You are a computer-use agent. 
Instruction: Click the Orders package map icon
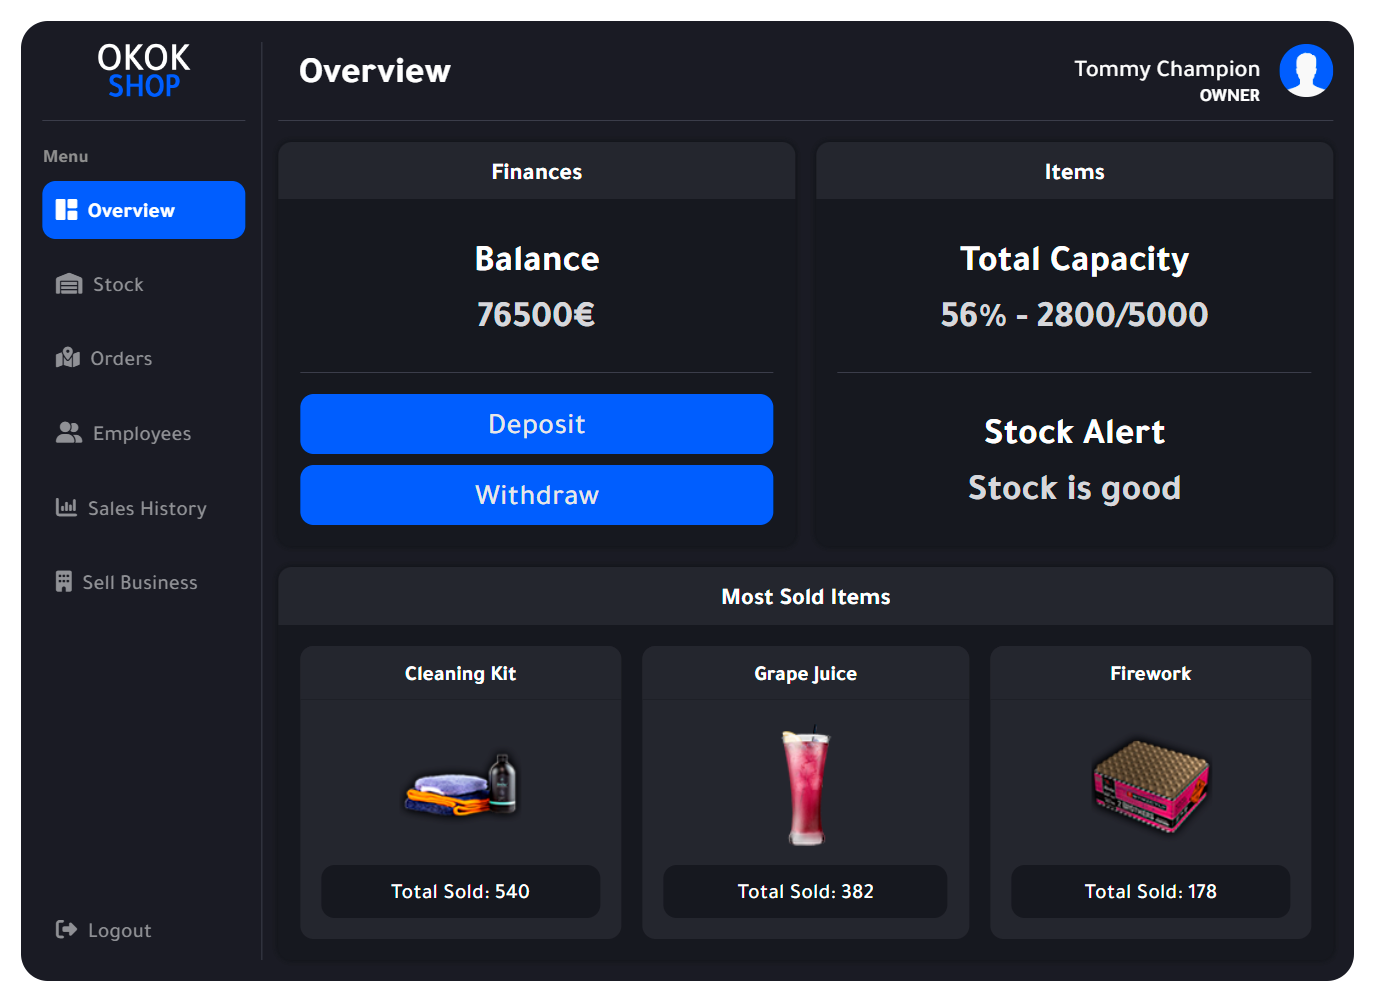(x=68, y=358)
